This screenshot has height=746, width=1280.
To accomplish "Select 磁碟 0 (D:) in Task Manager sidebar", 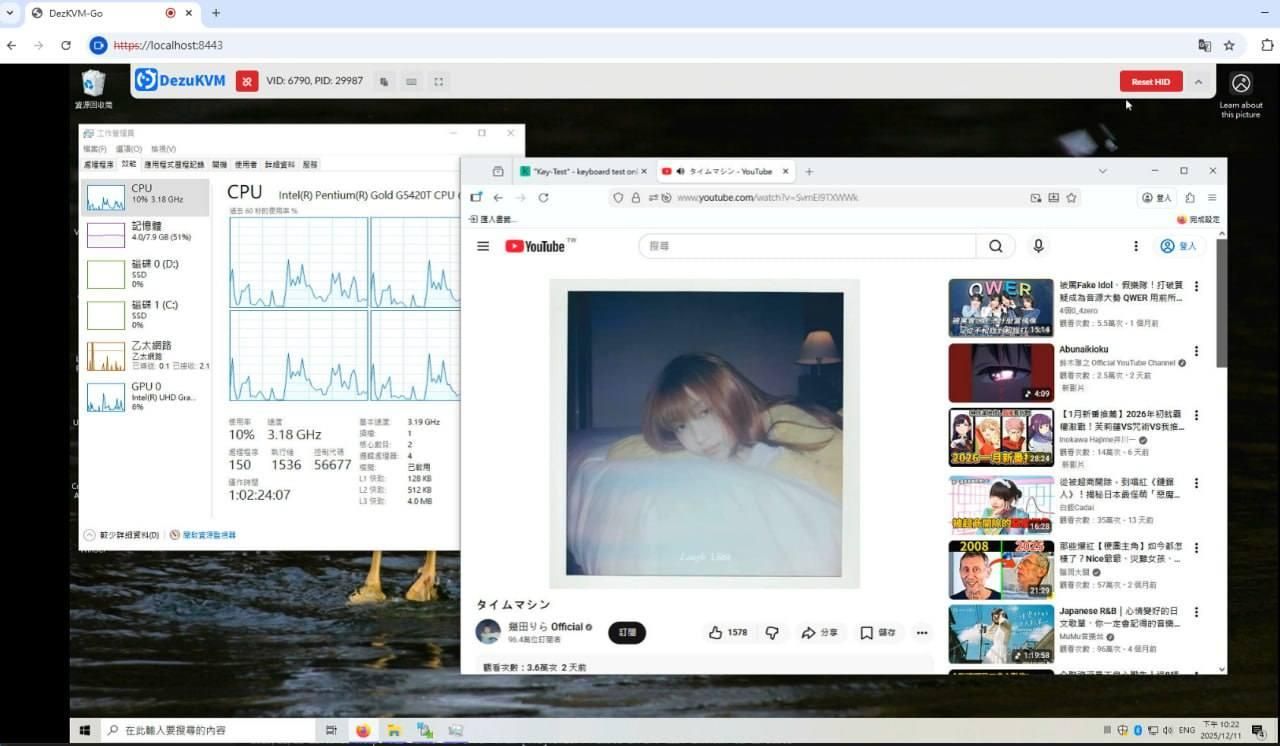I will pos(145,274).
